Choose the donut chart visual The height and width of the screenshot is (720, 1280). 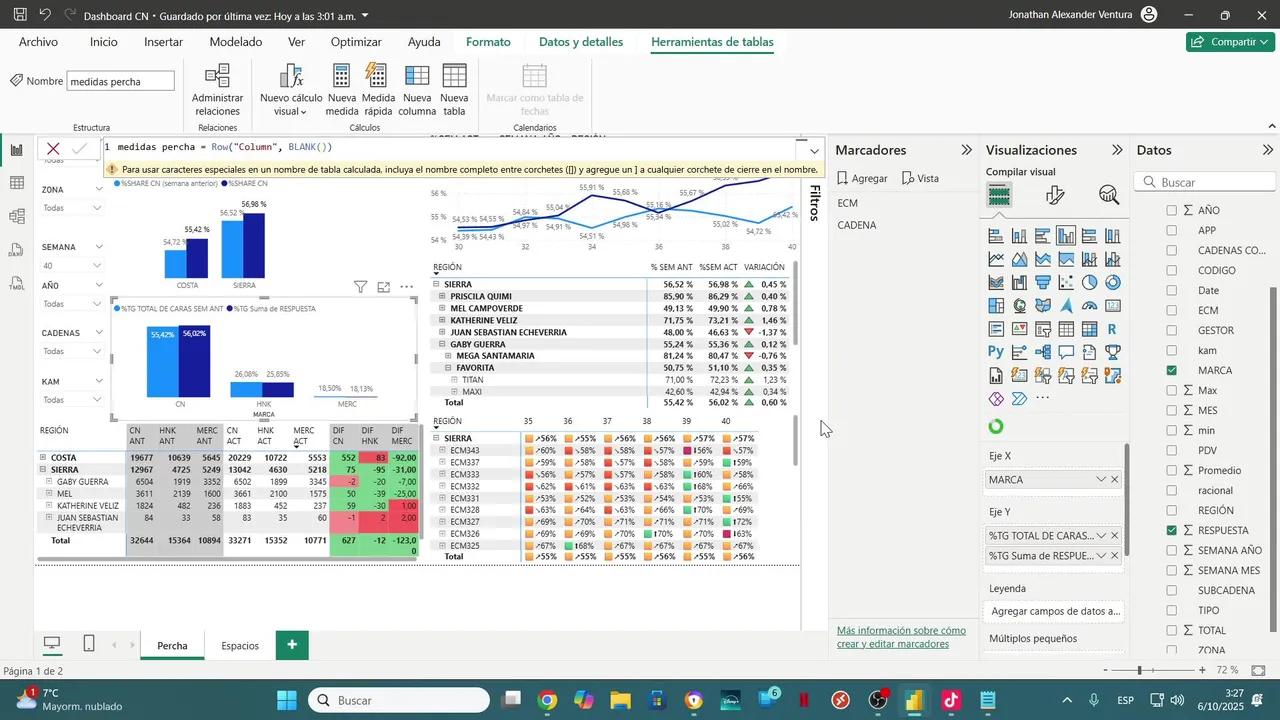coord(1112,283)
